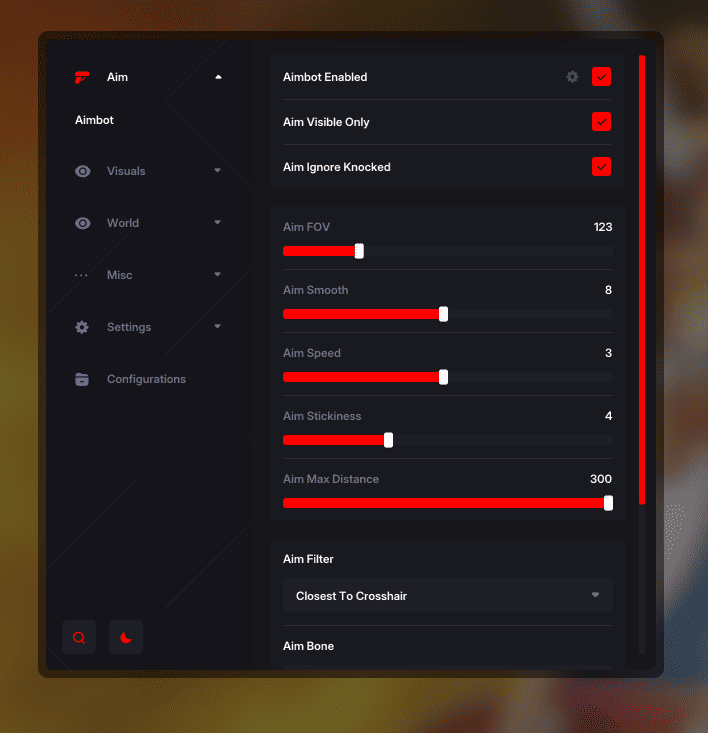This screenshot has width=708, height=733.
Task: Click the folder icon beside Configurations
Action: click(x=82, y=379)
